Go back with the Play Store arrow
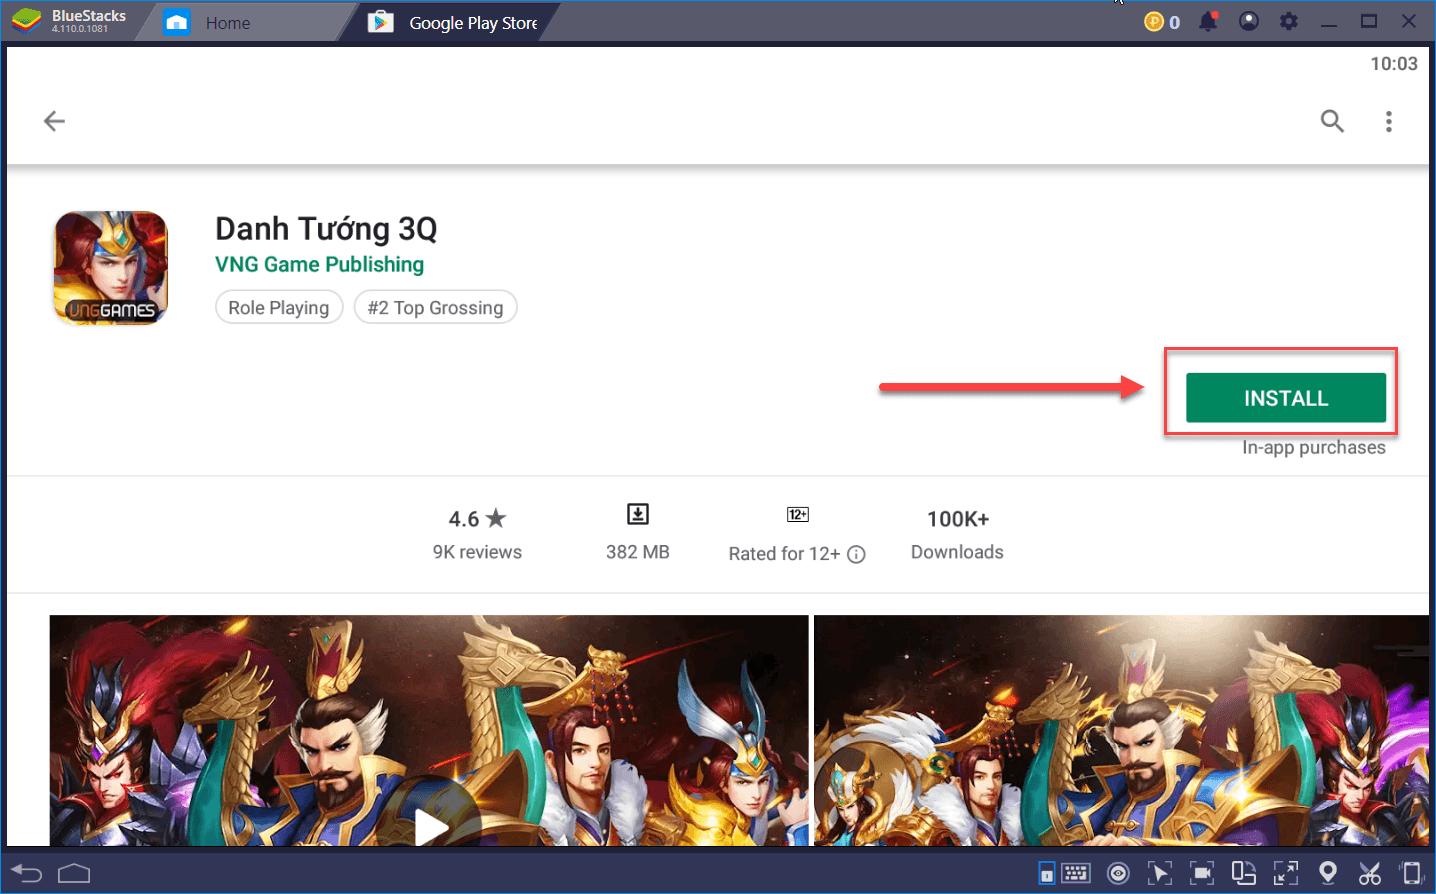1436x894 pixels. tap(54, 121)
